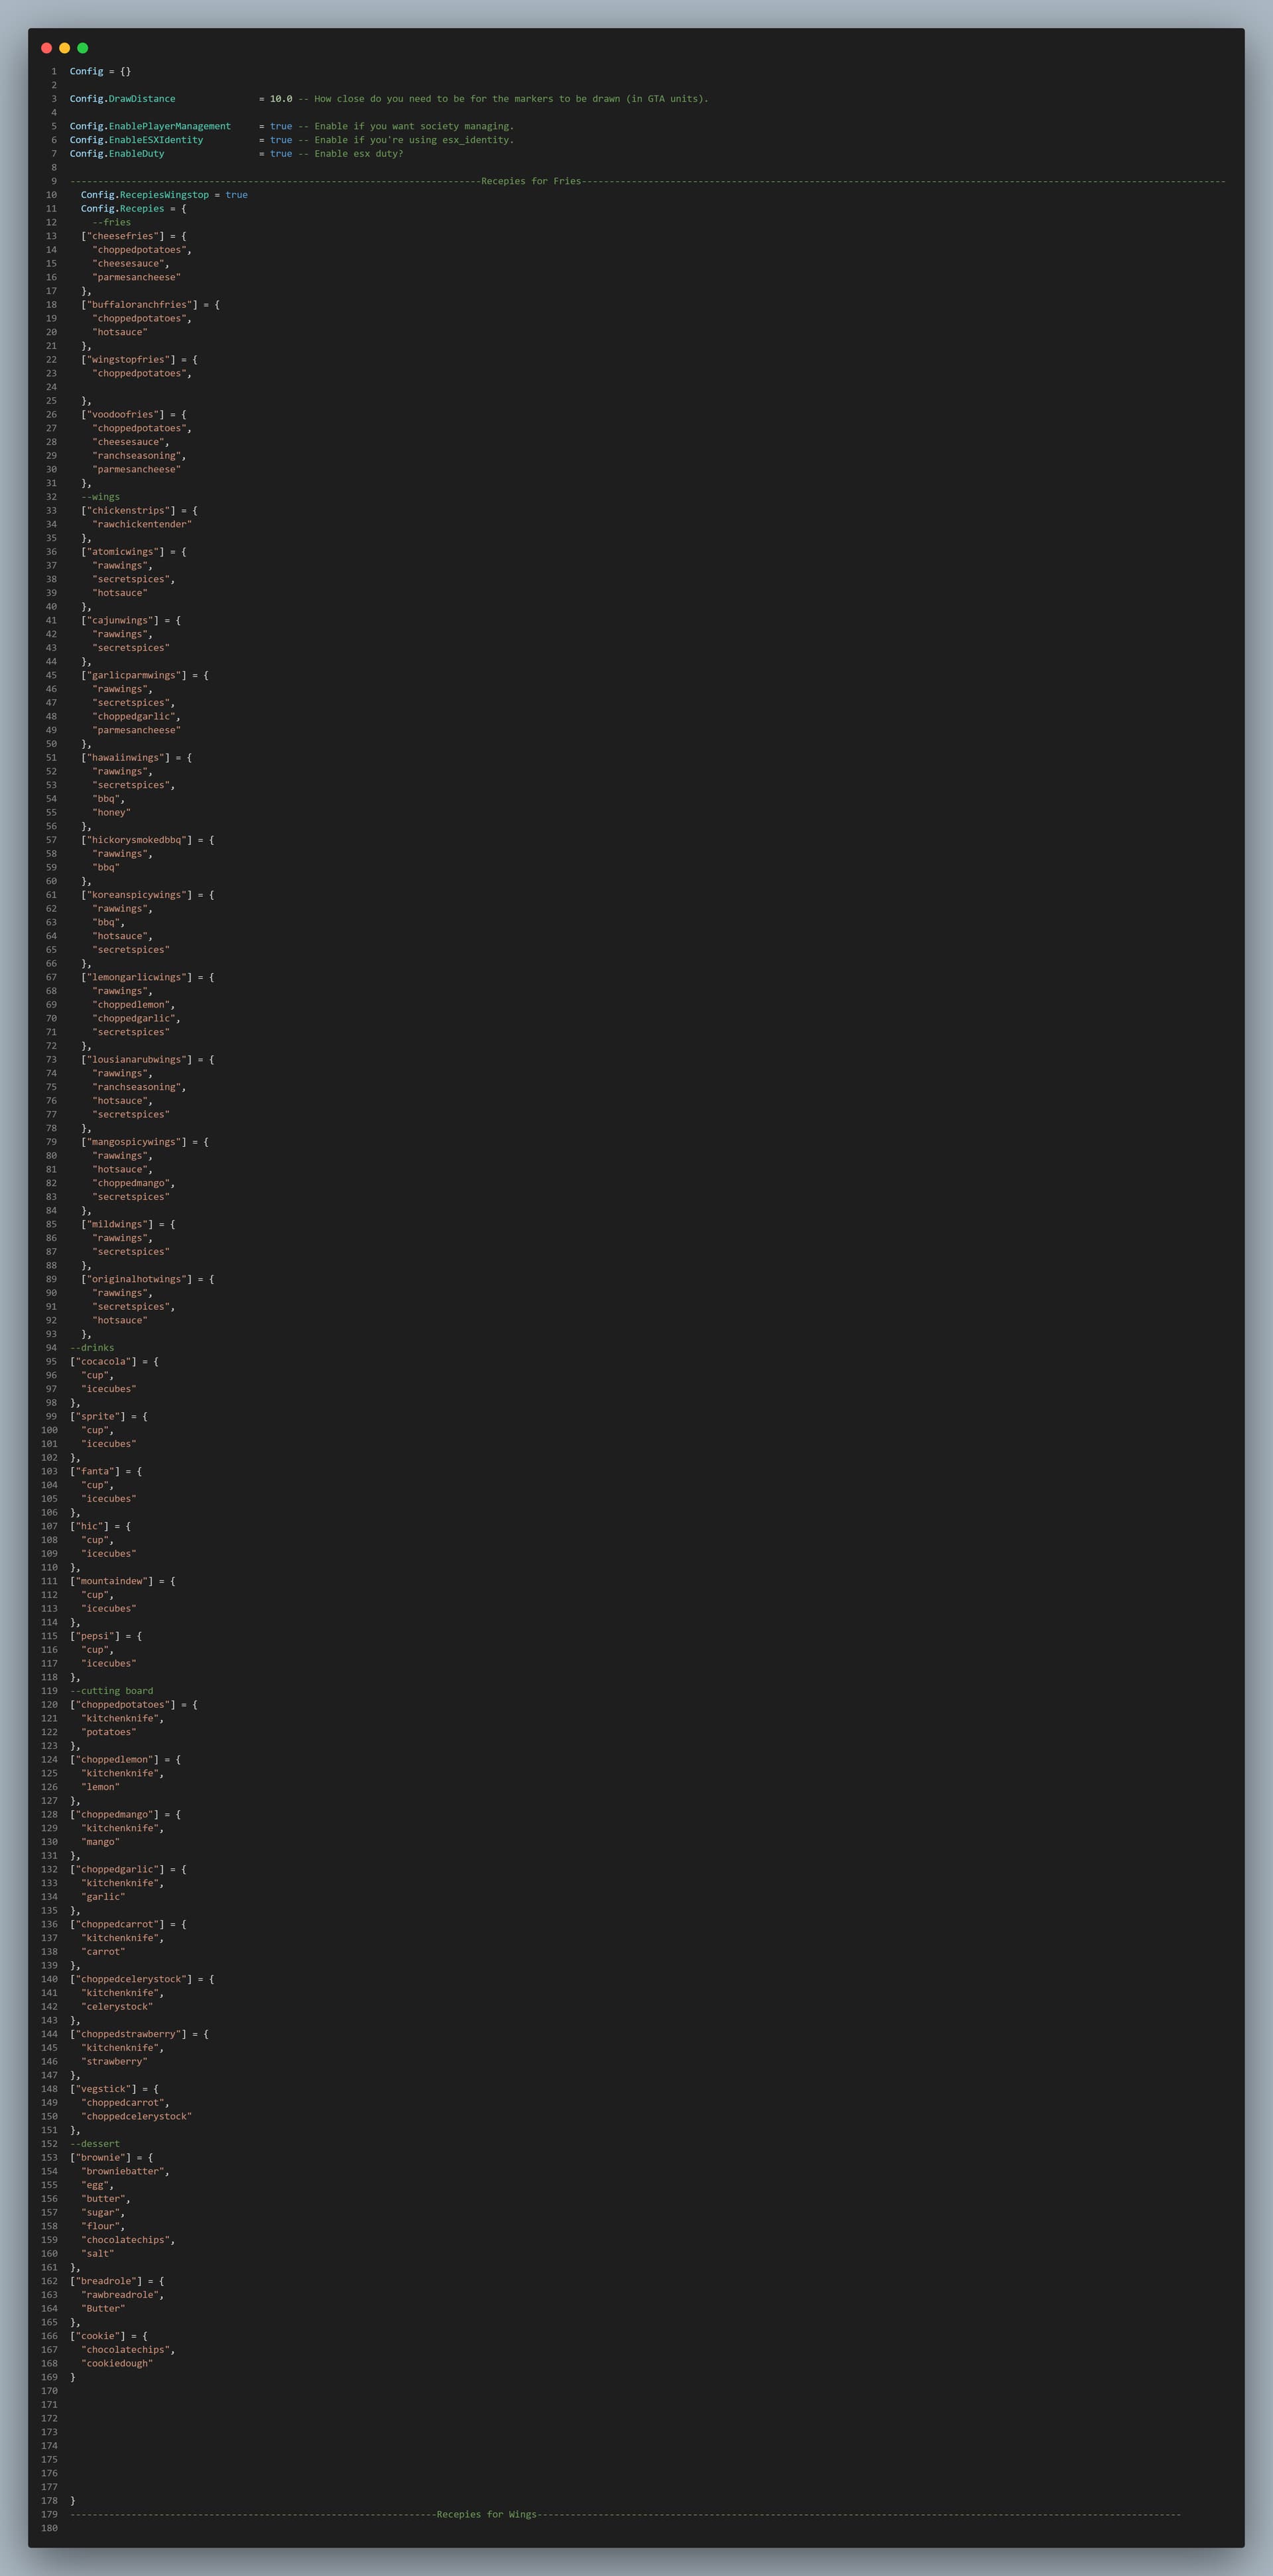The image size is (1273, 2576).
Task: Select the Recepies for Fries section header comment
Action: (x=530, y=181)
